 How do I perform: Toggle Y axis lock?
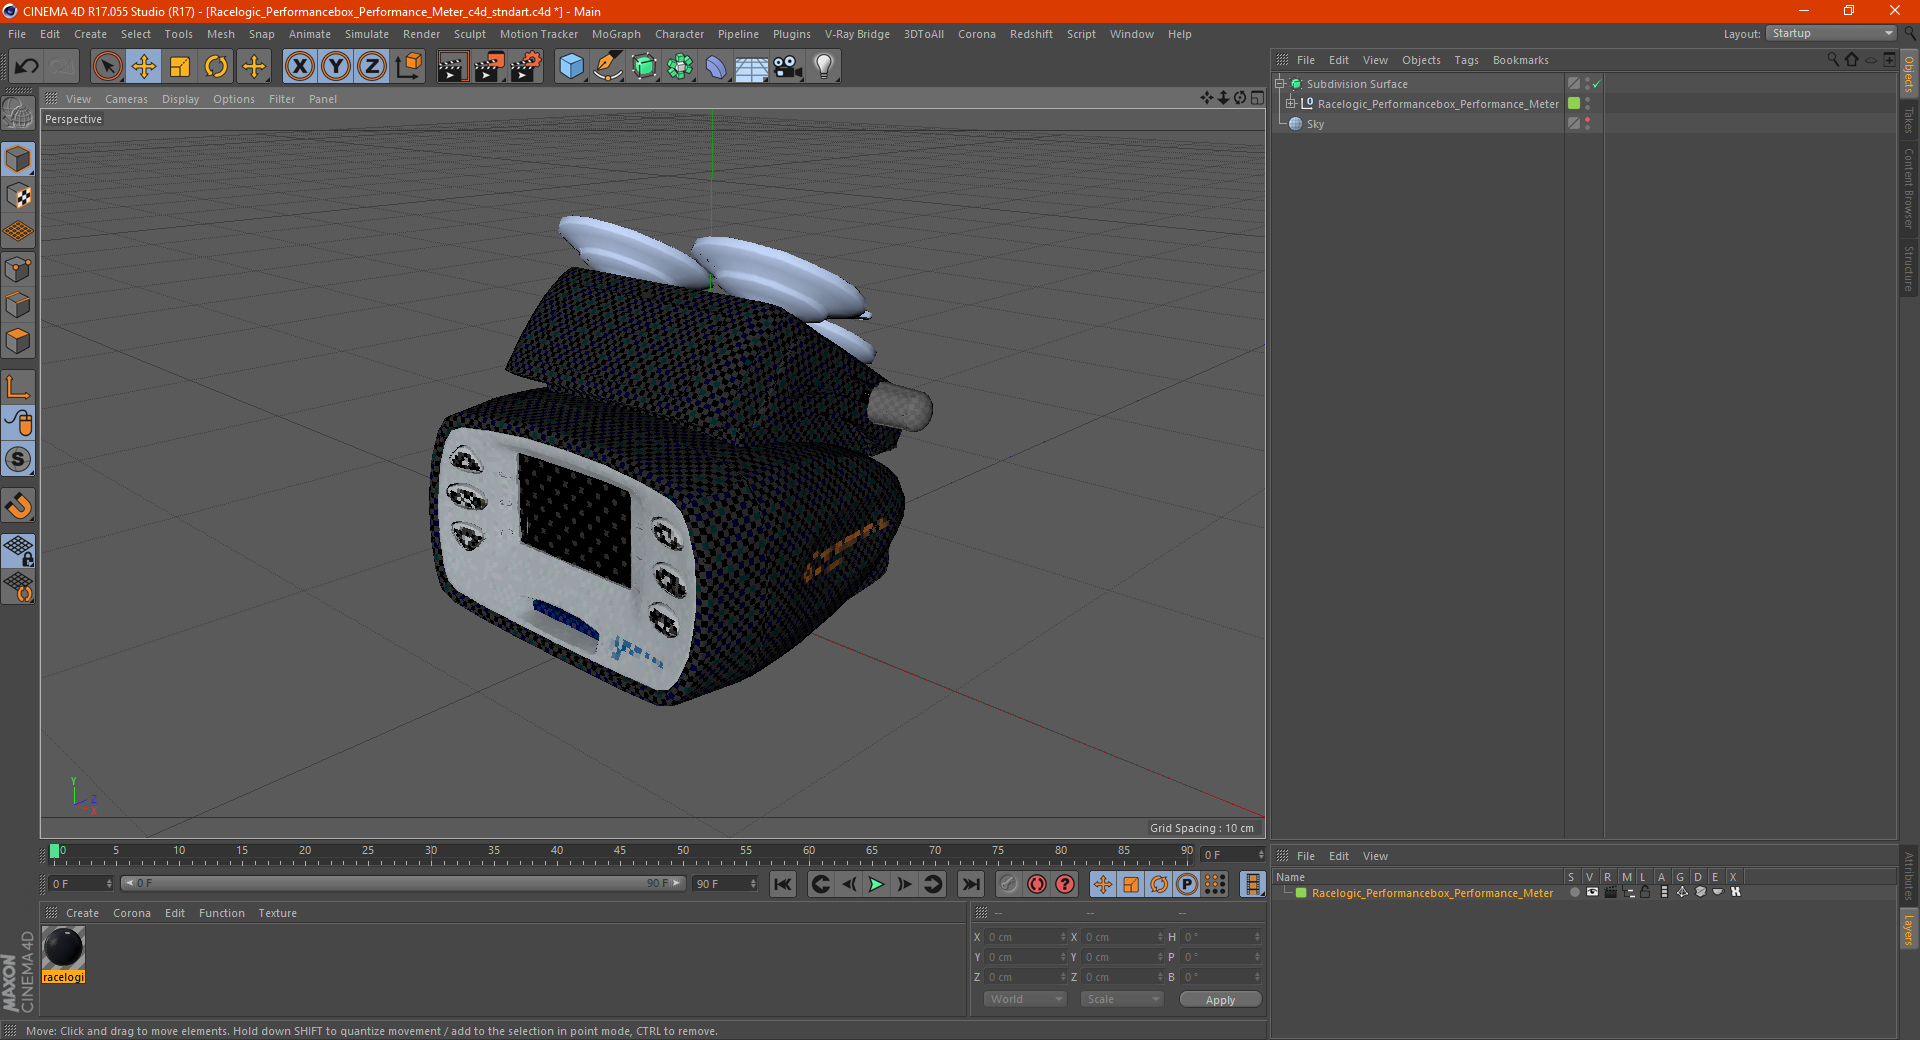(x=336, y=67)
